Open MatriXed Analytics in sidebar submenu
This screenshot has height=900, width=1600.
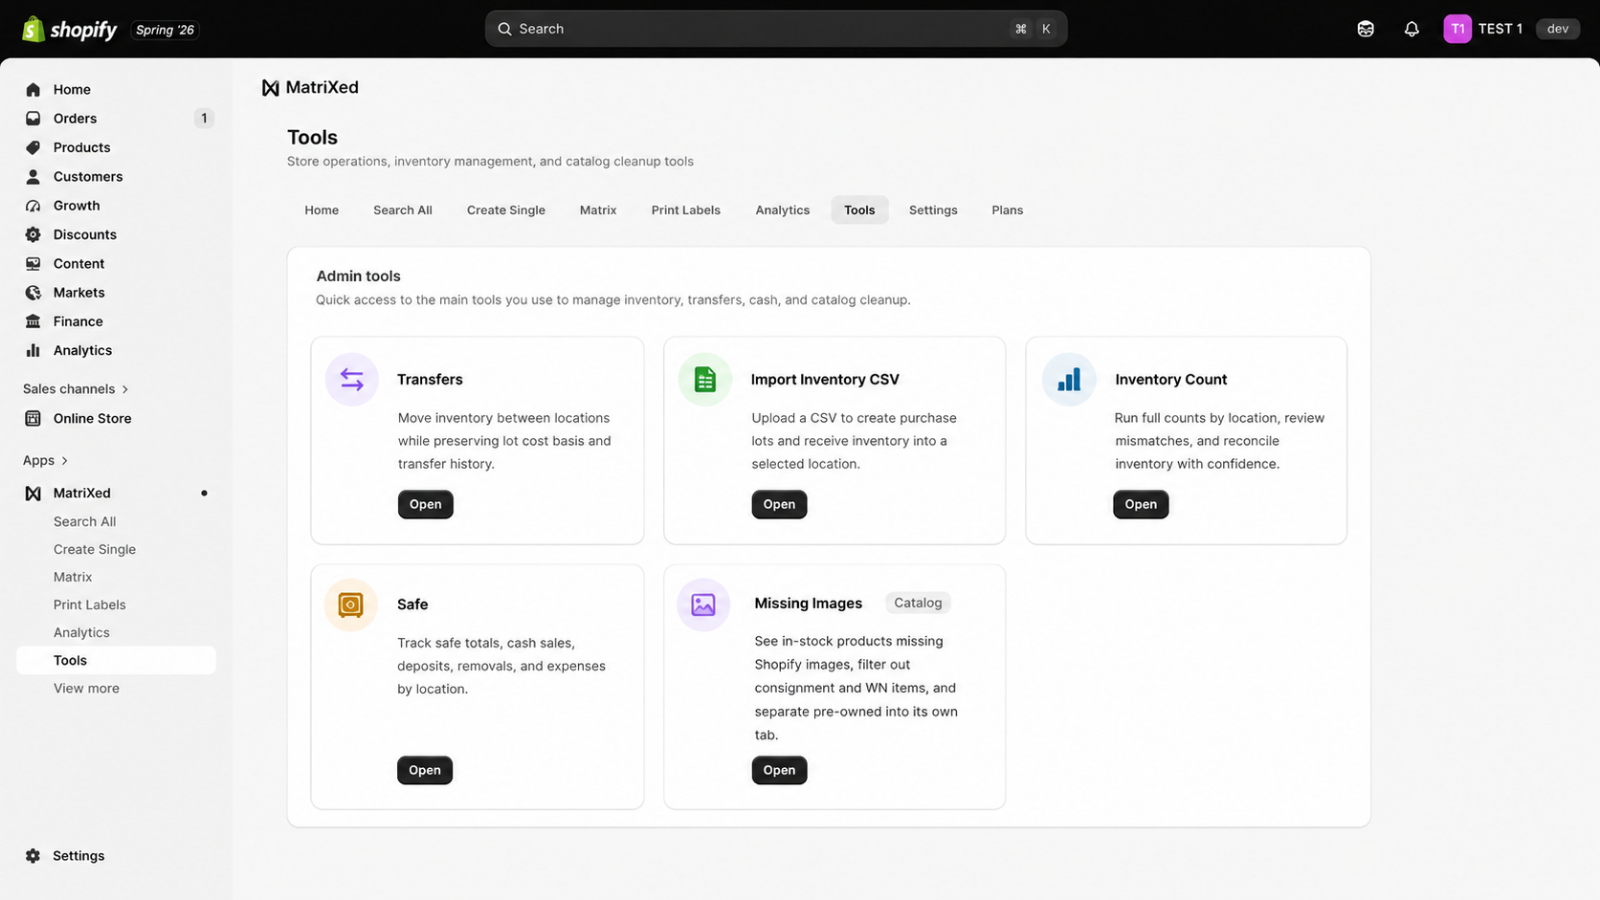point(82,633)
